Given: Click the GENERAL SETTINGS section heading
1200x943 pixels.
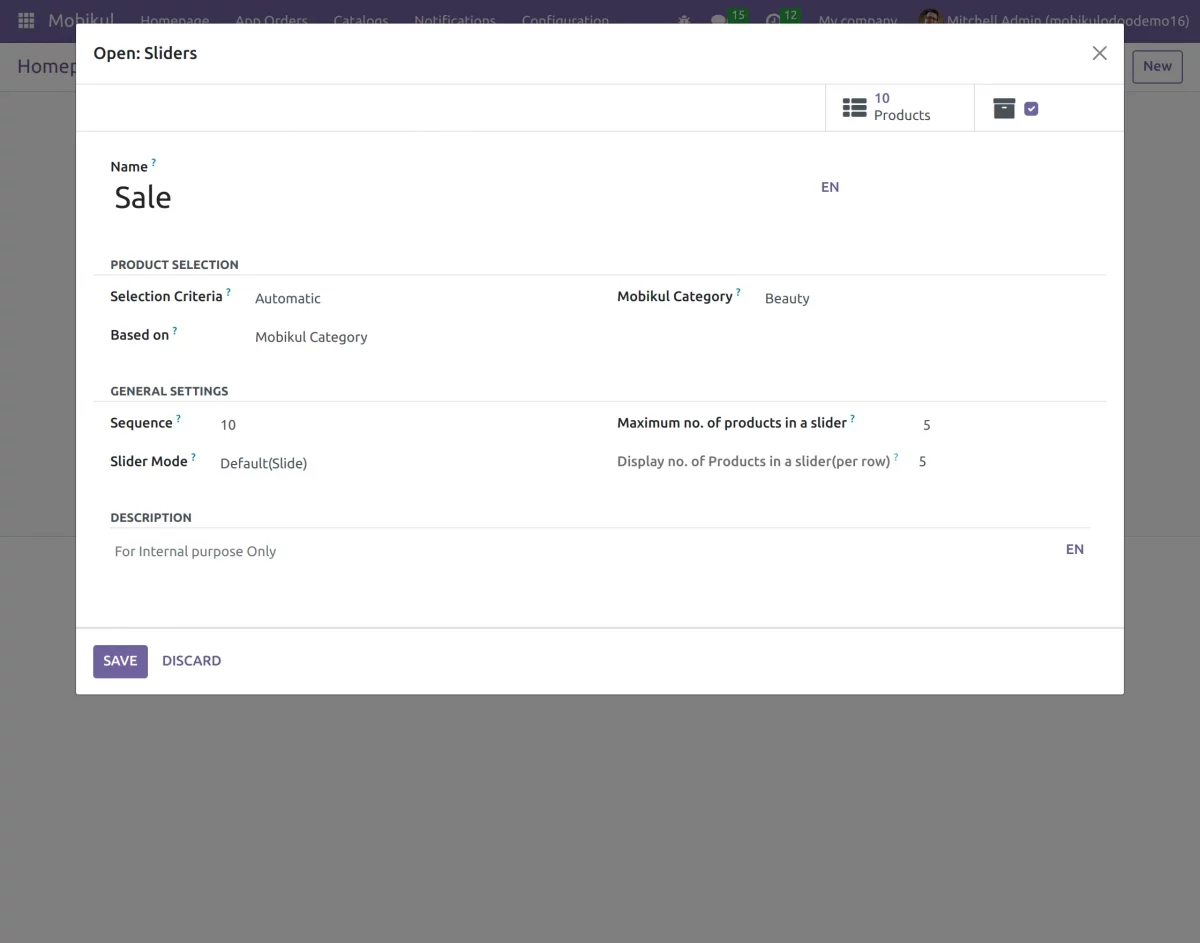Looking at the screenshot, I should point(169,391).
